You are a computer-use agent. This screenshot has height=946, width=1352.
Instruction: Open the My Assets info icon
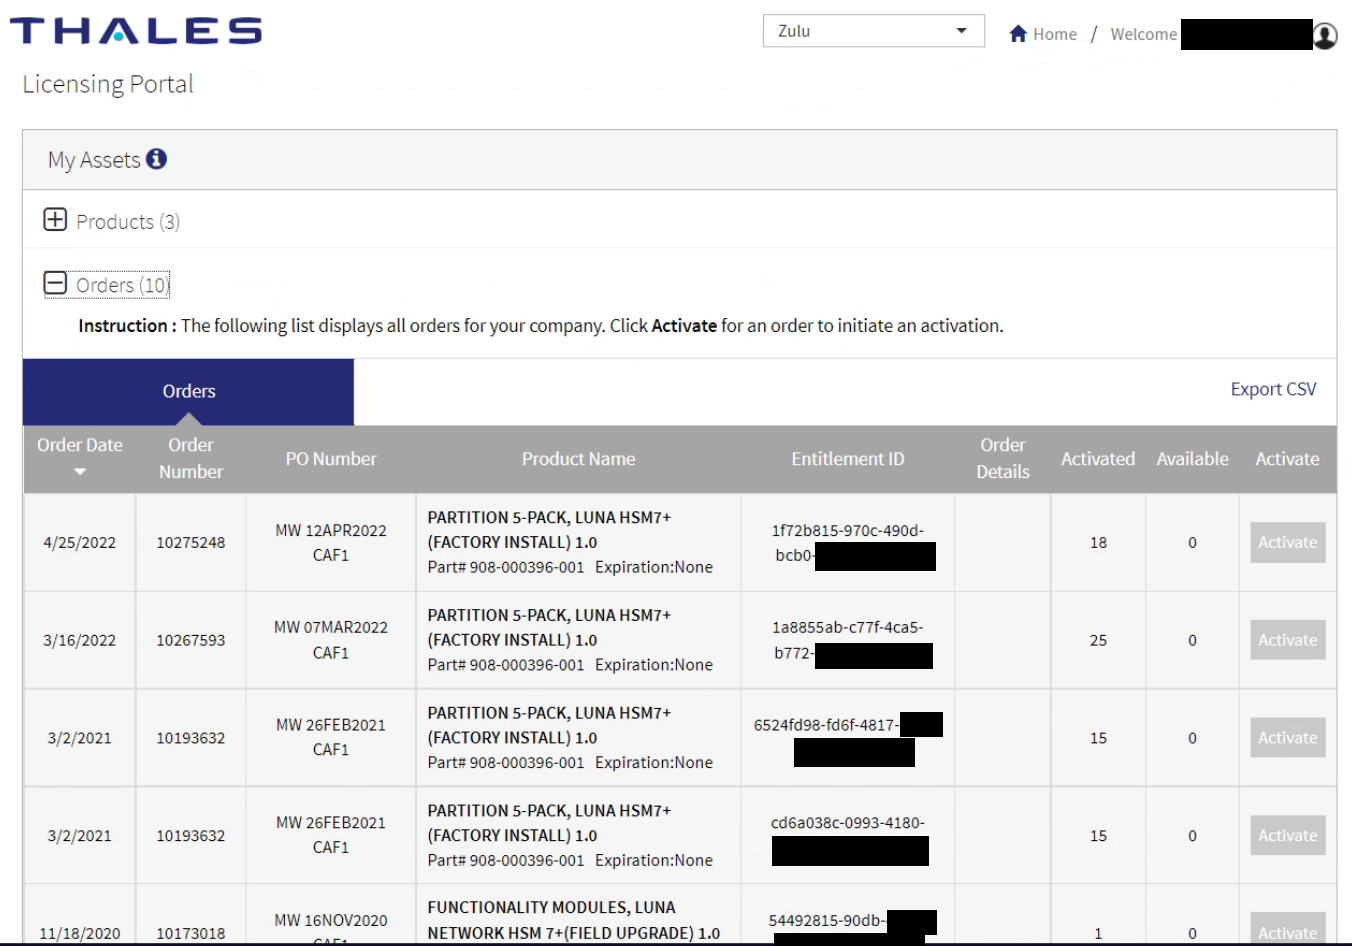click(x=156, y=159)
